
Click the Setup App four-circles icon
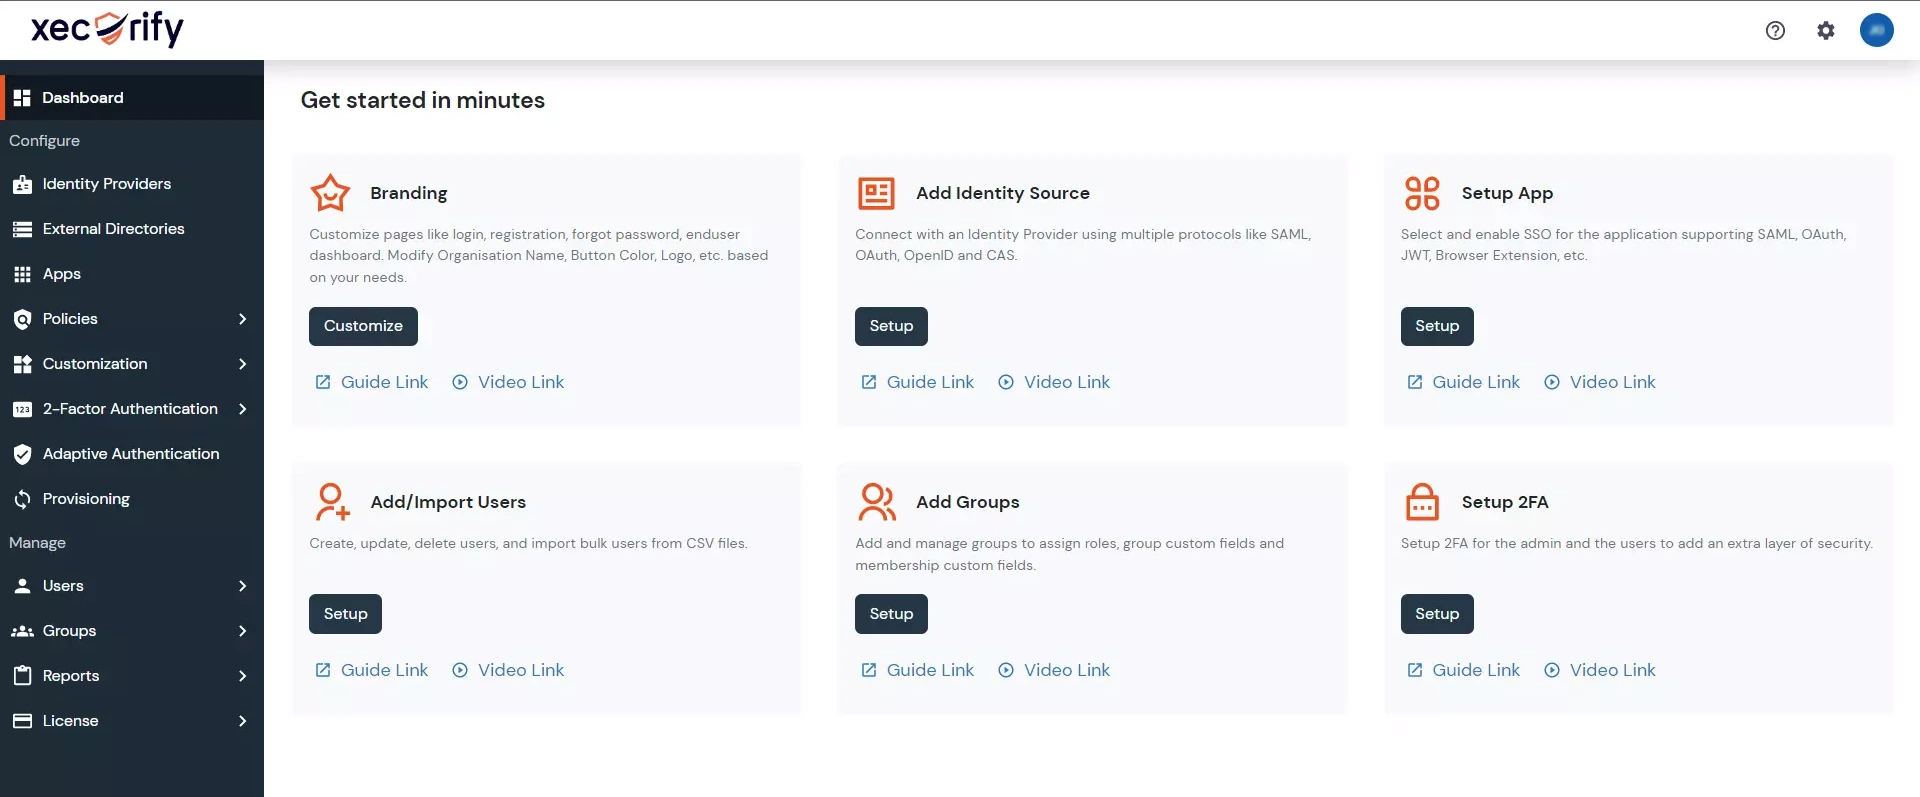click(x=1422, y=193)
